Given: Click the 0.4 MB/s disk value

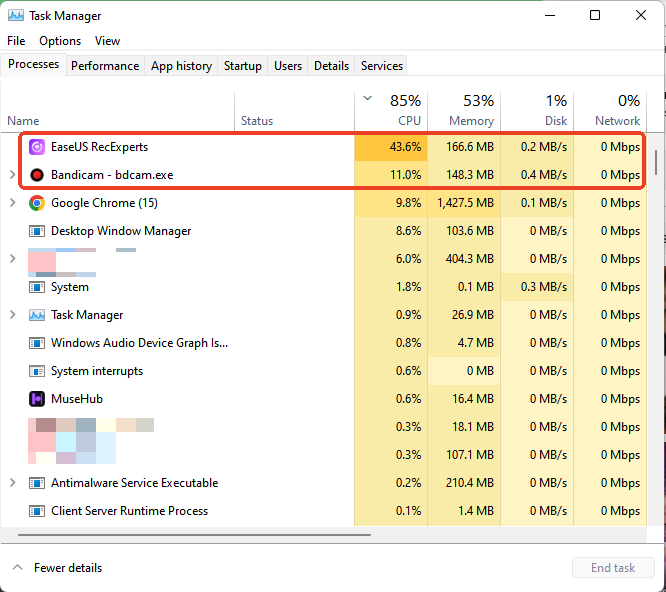Looking at the screenshot, I should pos(544,175).
